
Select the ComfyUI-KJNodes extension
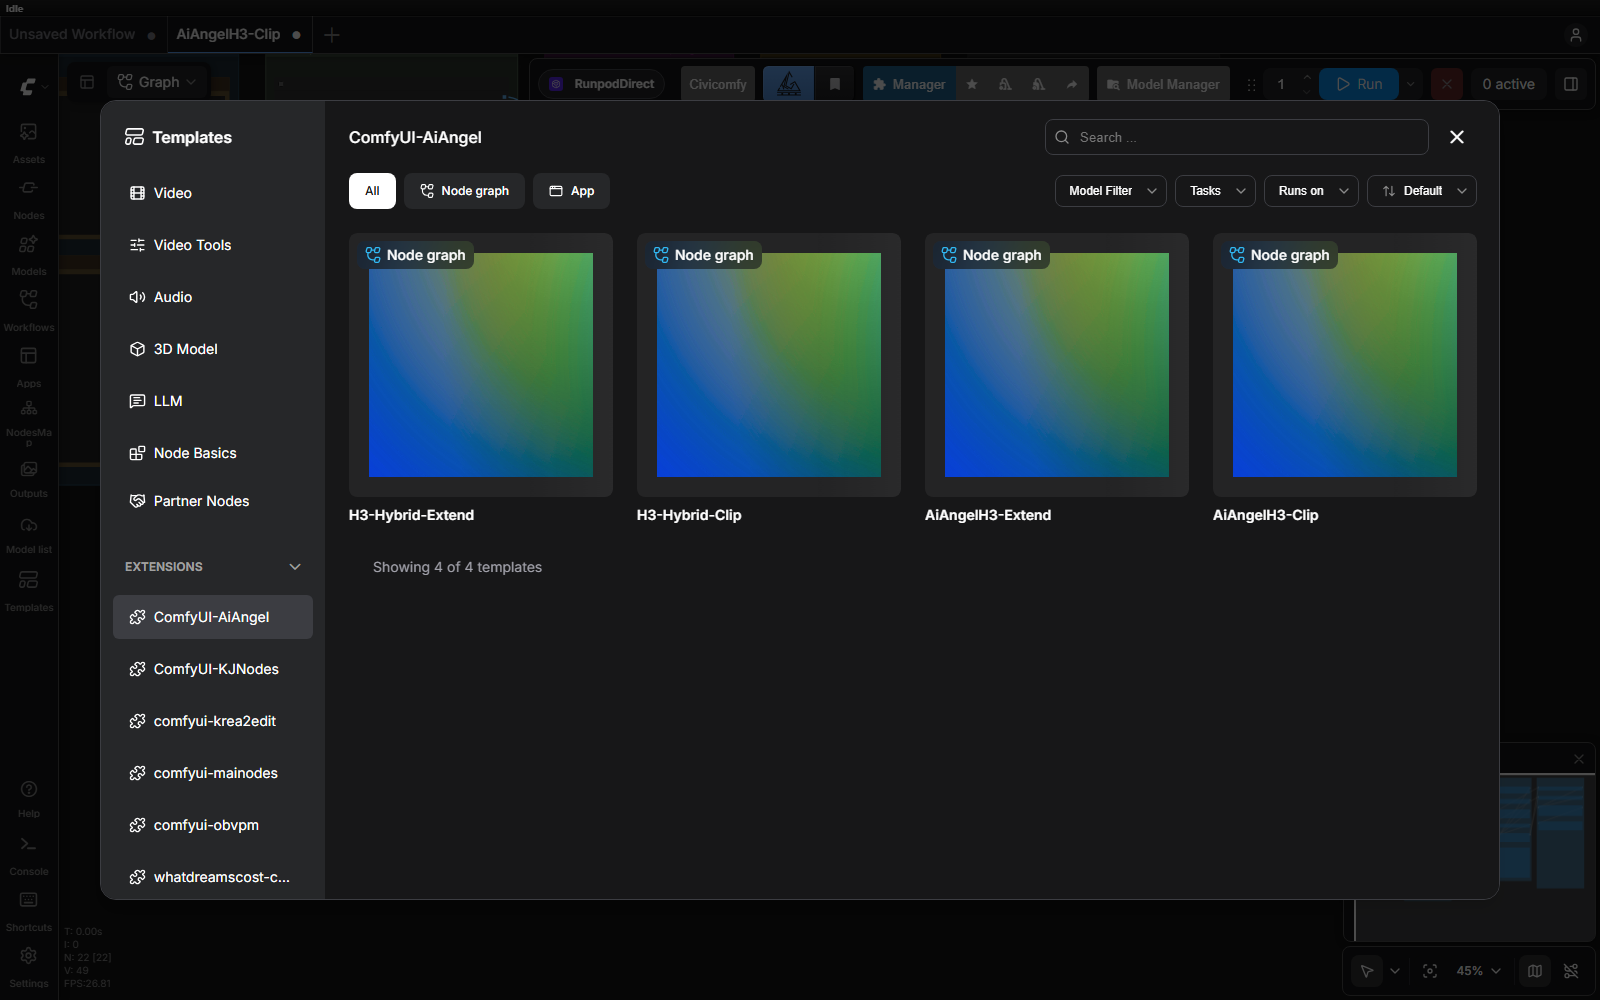[x=212, y=669]
